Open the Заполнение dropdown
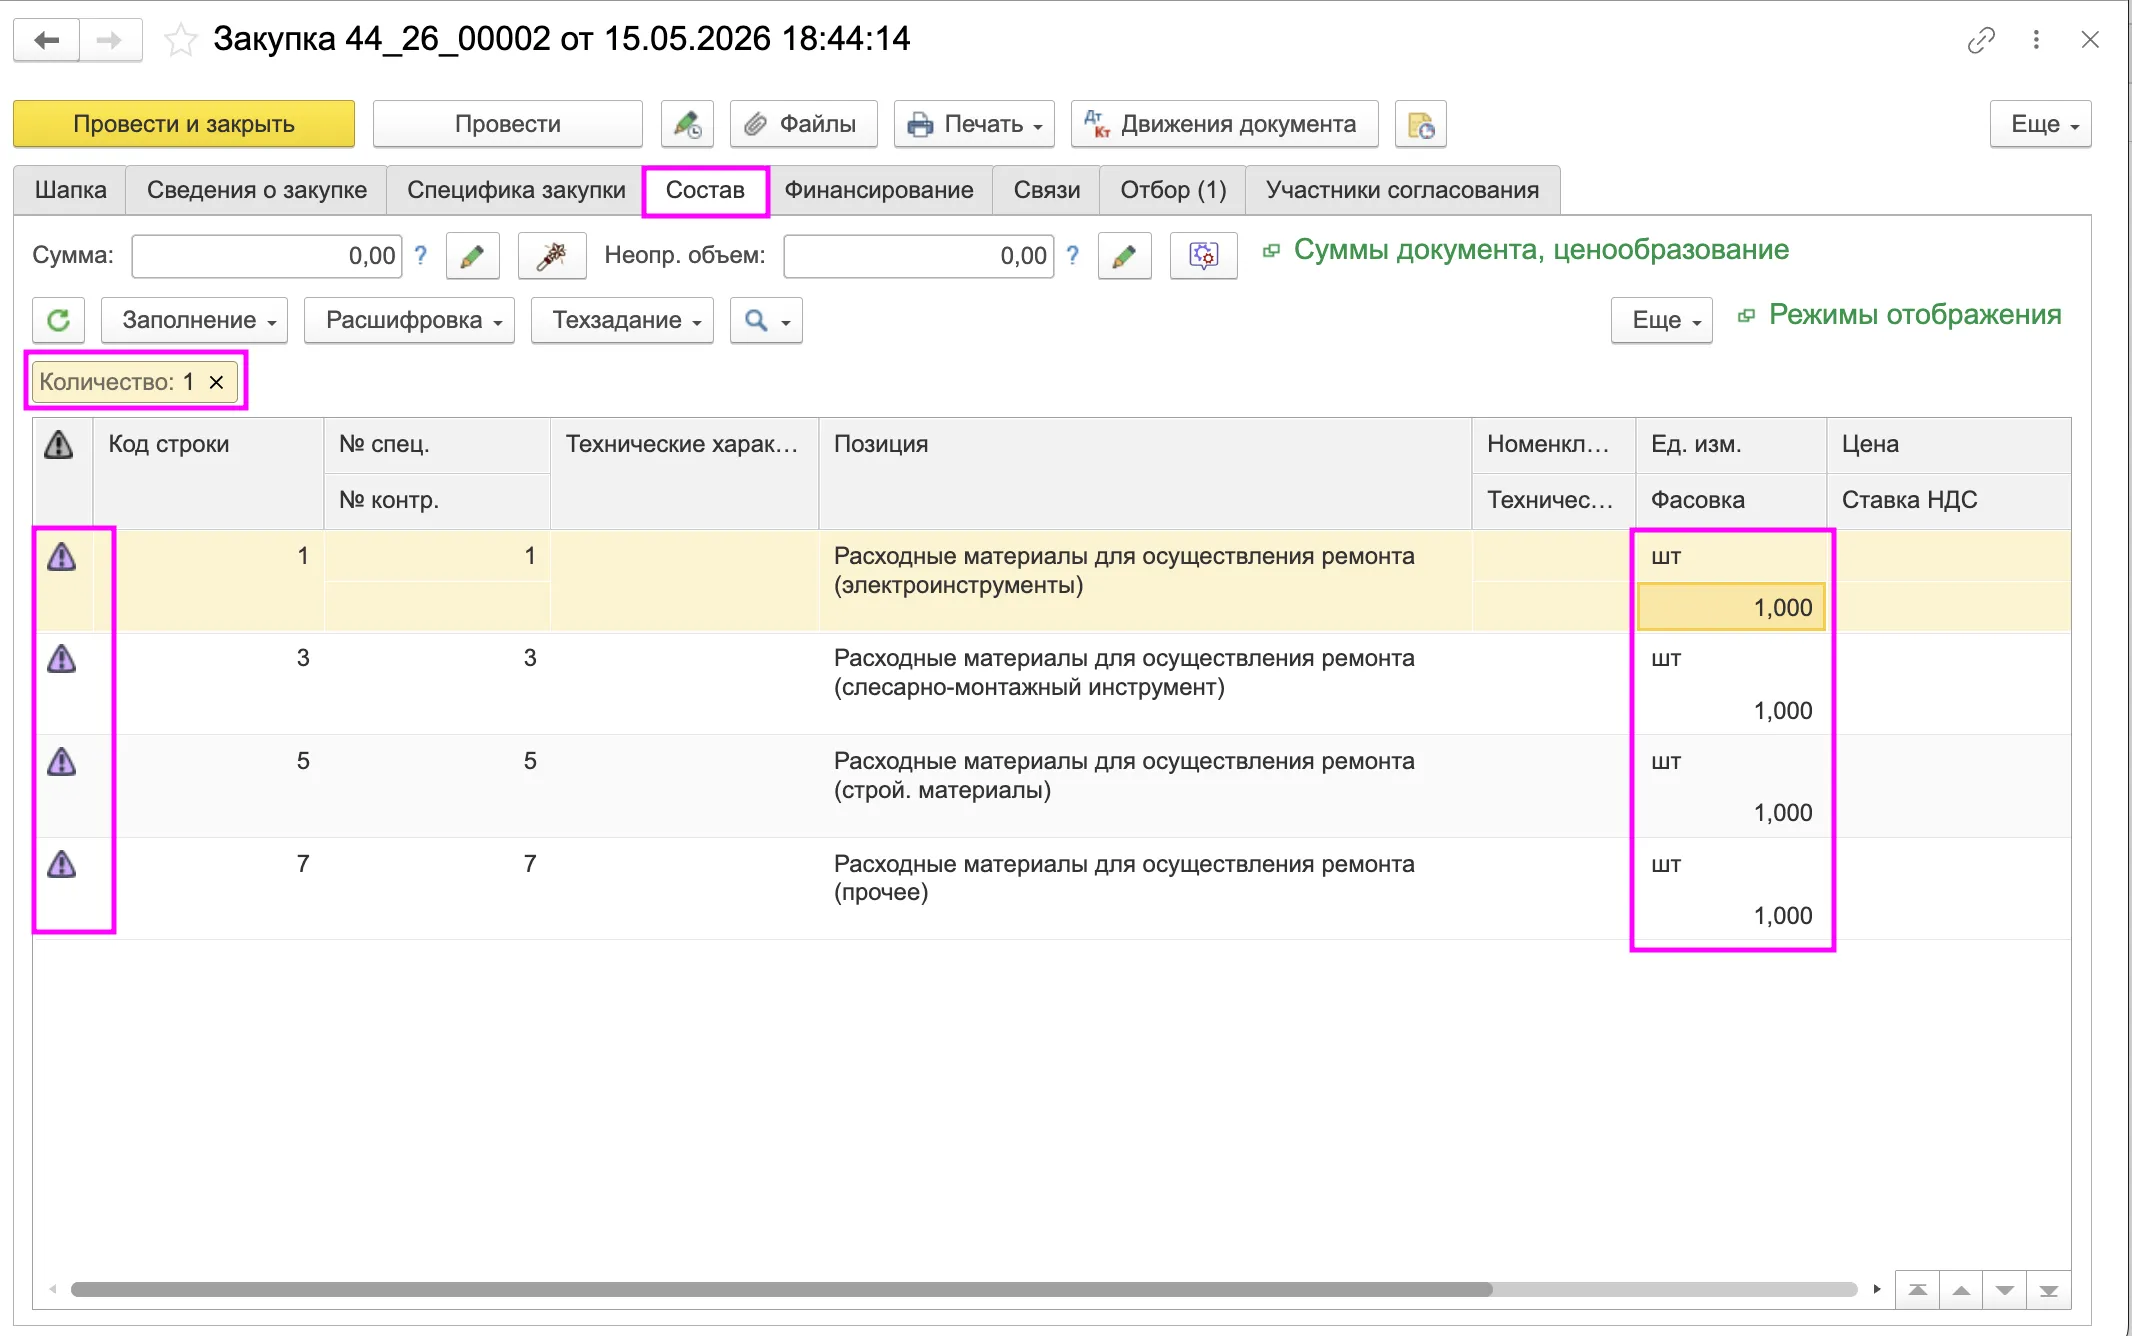 pos(194,320)
